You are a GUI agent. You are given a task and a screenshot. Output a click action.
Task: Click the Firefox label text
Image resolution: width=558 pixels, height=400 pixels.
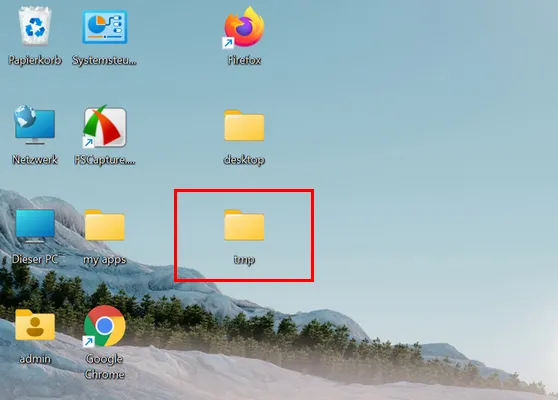click(x=244, y=60)
